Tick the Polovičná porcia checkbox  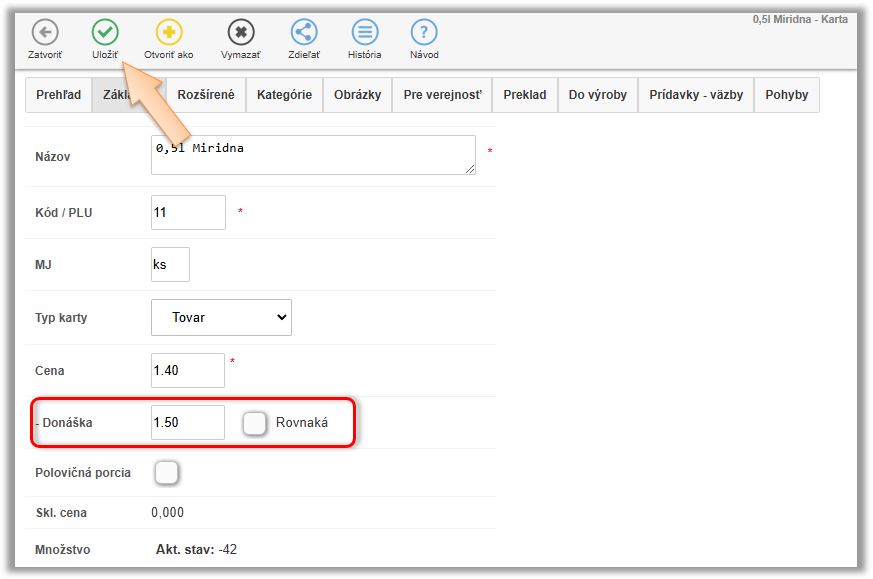(x=167, y=473)
